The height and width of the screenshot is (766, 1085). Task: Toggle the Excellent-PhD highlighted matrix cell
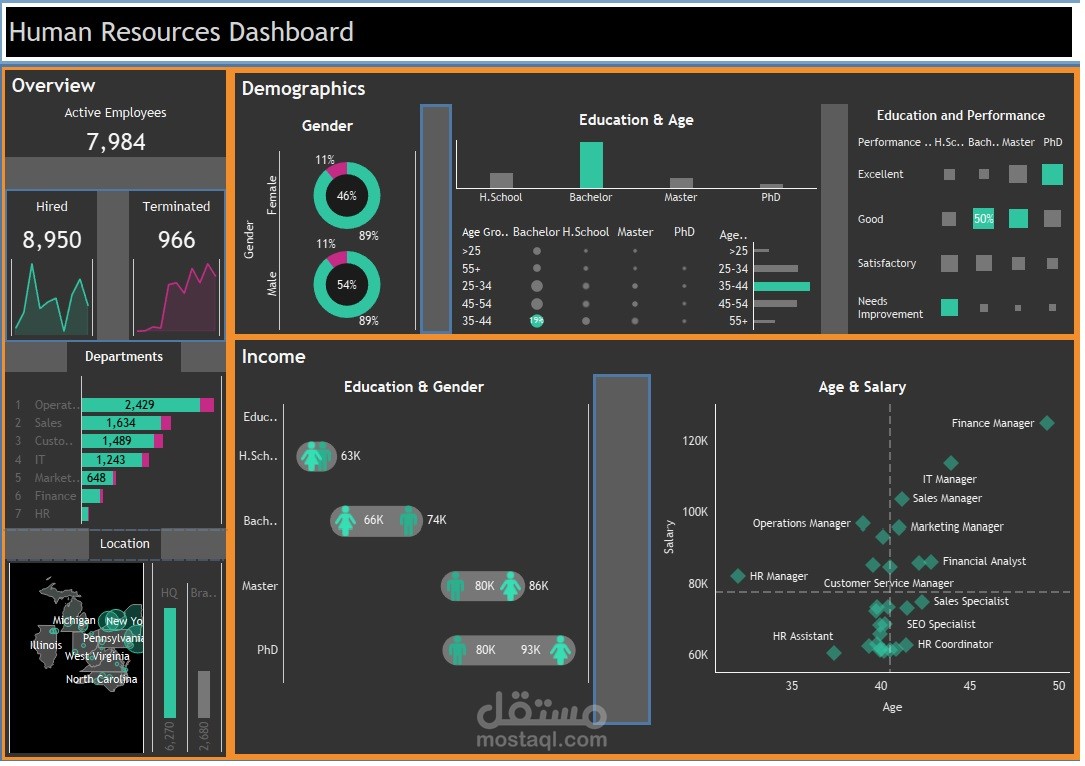click(x=1052, y=174)
